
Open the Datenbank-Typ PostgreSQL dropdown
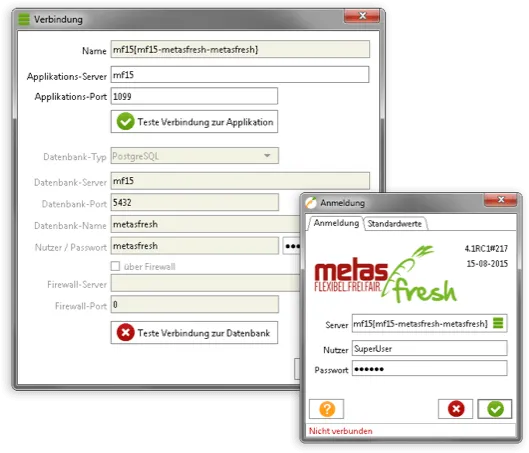[195, 155]
